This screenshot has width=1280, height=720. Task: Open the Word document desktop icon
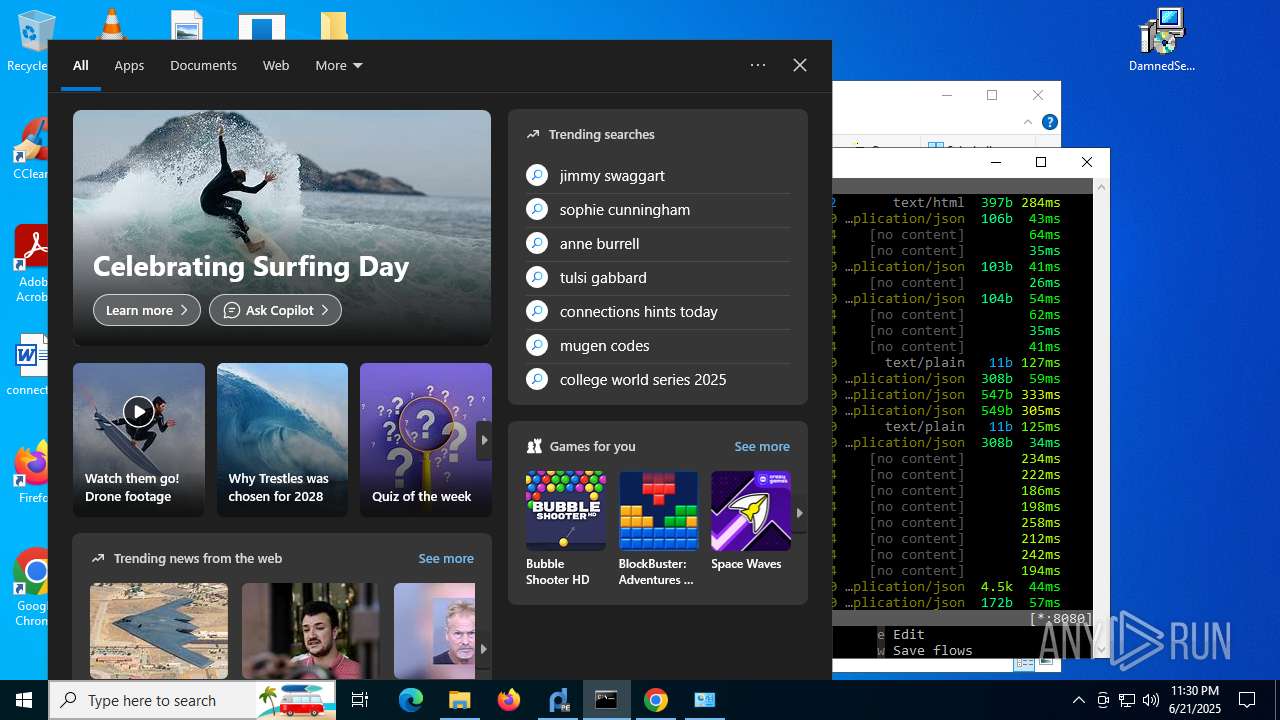[30, 365]
